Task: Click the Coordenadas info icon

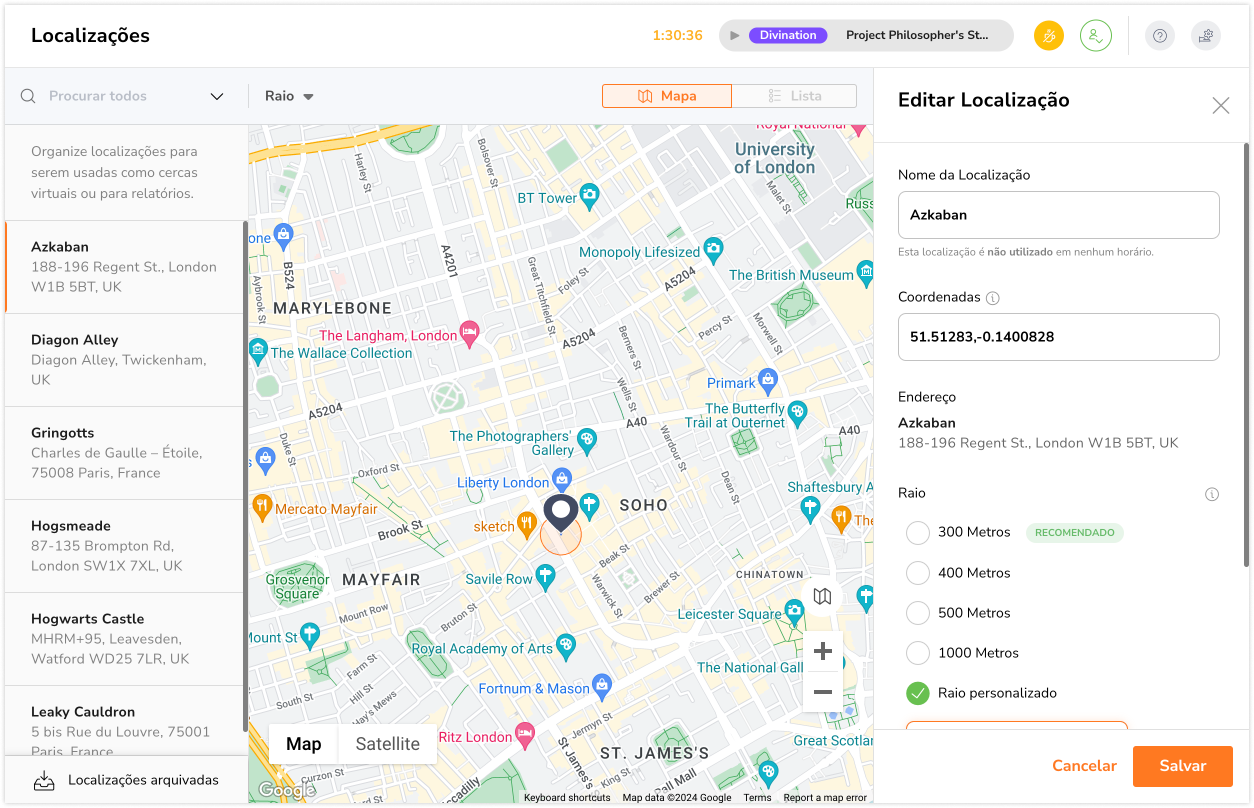Action: tap(993, 298)
